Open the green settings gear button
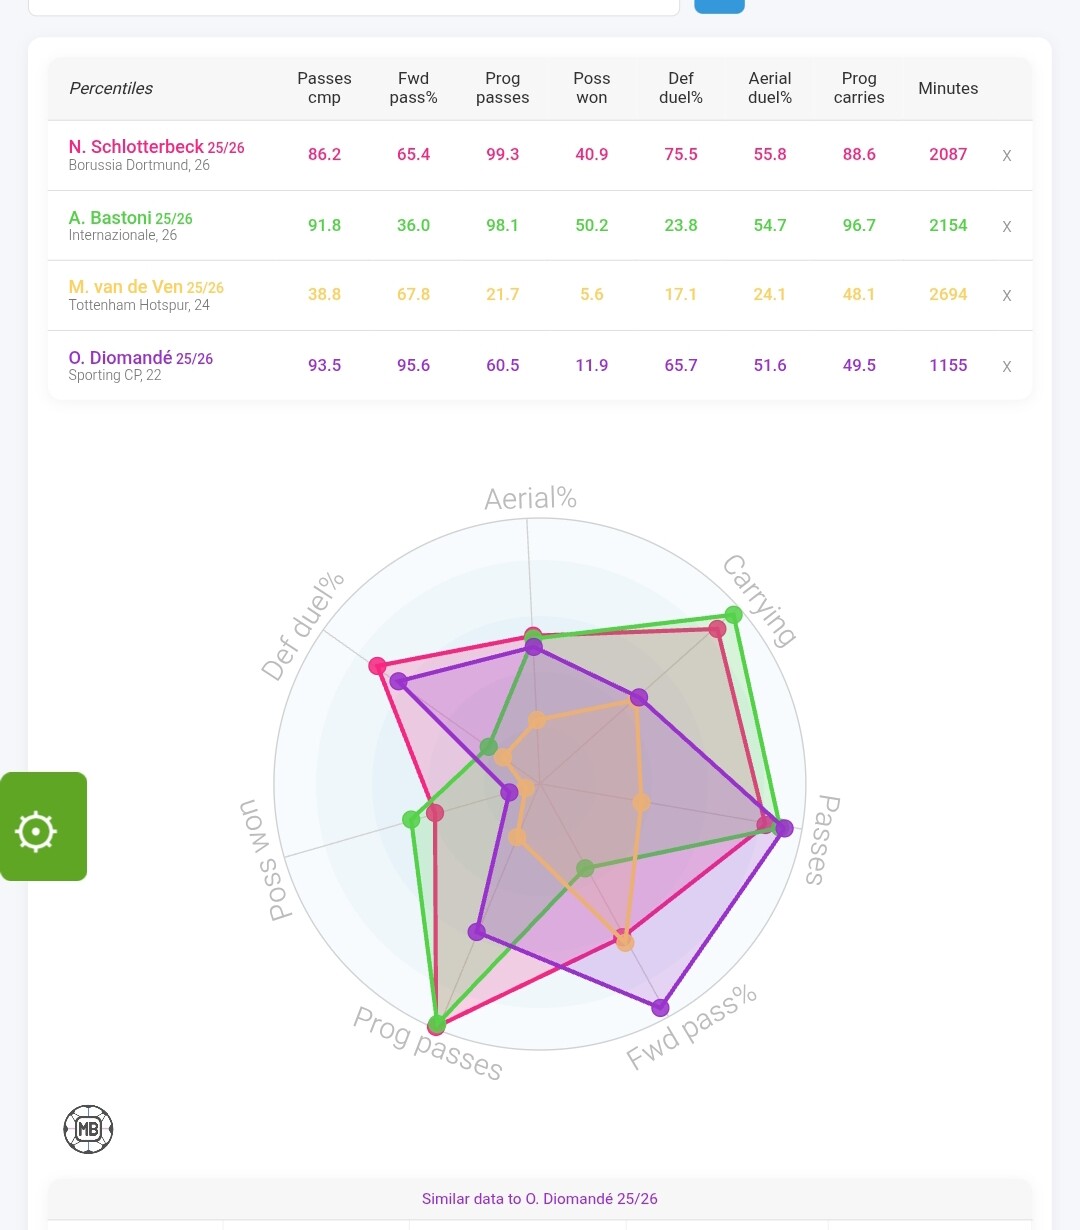 [x=37, y=830]
